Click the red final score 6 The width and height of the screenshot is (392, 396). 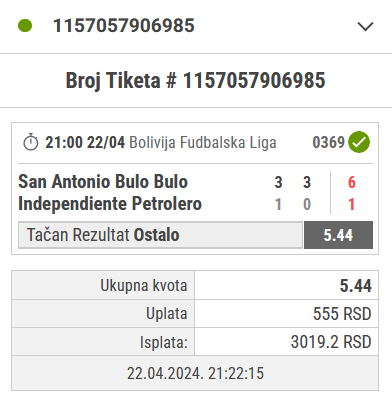352,182
